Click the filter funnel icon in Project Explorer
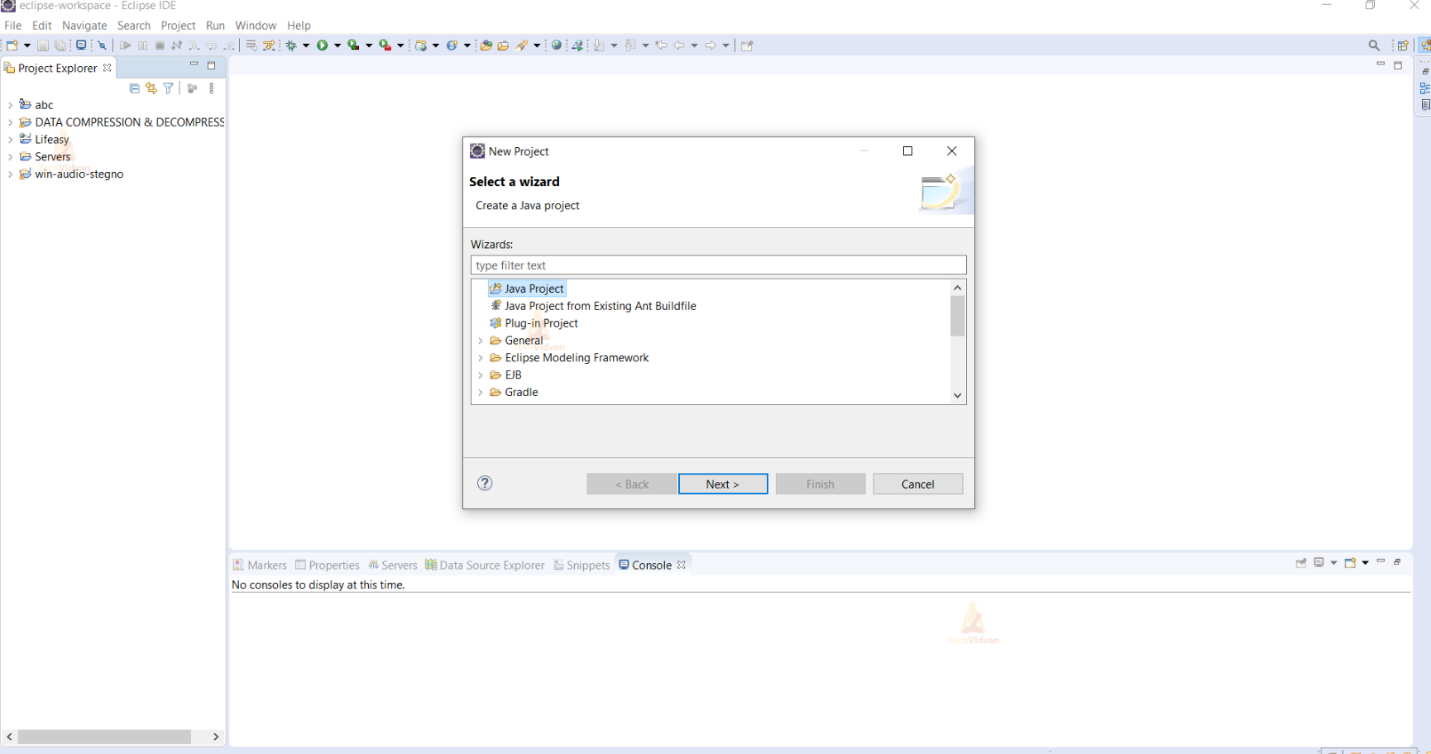Image resolution: width=1431 pixels, height=754 pixels. (x=168, y=88)
